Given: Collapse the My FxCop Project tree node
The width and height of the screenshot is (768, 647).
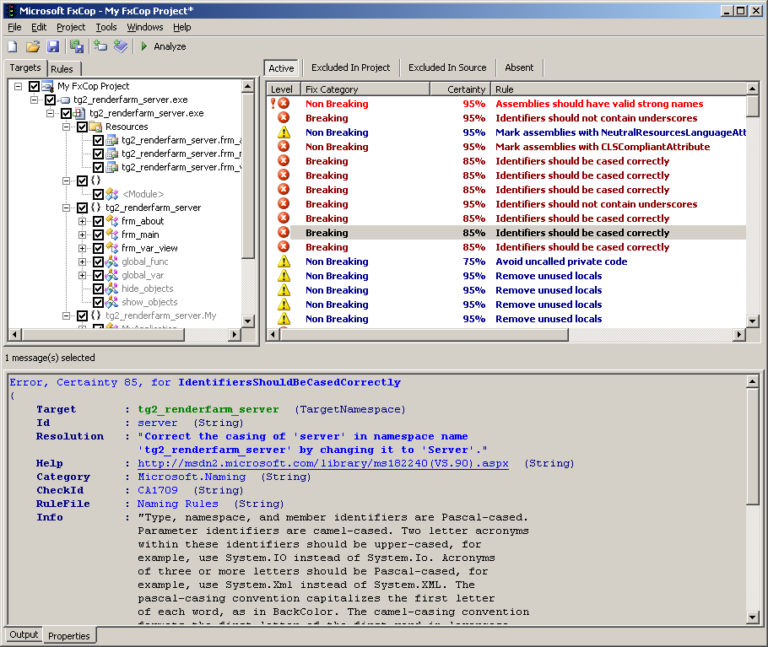Looking at the screenshot, I should 18,87.
